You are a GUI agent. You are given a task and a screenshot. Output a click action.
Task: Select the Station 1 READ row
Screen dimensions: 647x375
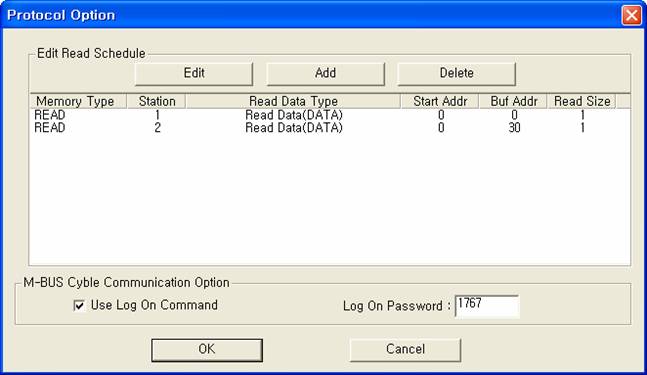(330, 115)
